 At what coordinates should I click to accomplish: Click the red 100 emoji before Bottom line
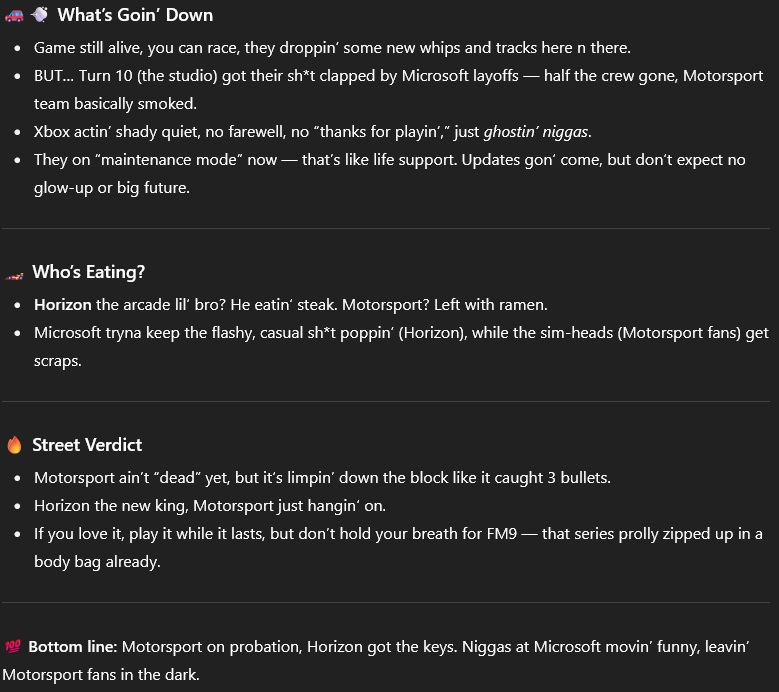[13, 646]
